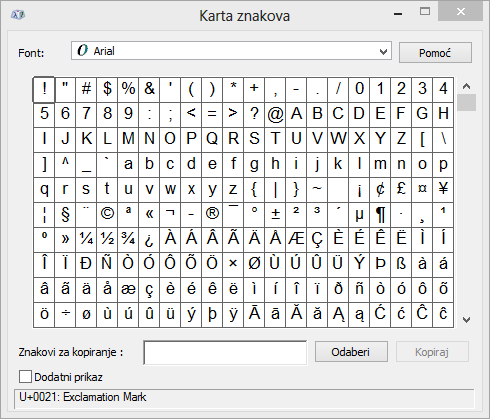Enable the Dodatni prikaz checkbox
Image resolution: width=490 pixels, height=419 pixels.
(x=25, y=377)
